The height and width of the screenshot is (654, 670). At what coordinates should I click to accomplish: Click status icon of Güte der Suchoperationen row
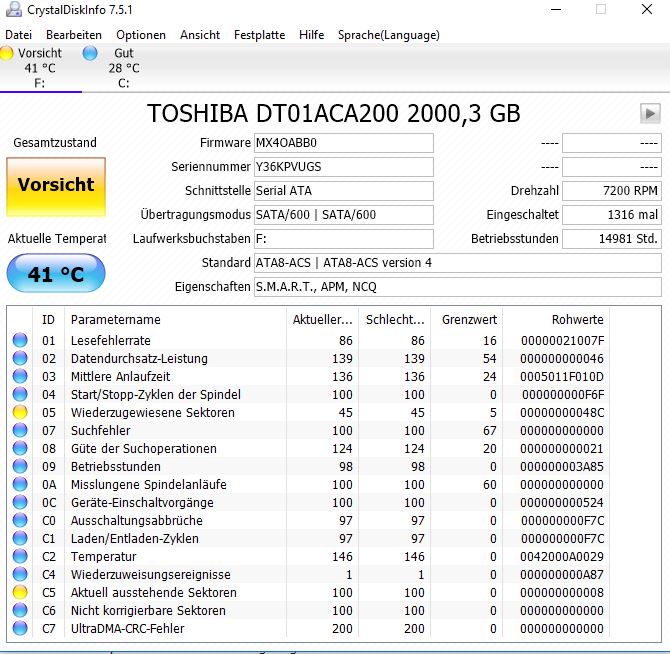[20, 448]
